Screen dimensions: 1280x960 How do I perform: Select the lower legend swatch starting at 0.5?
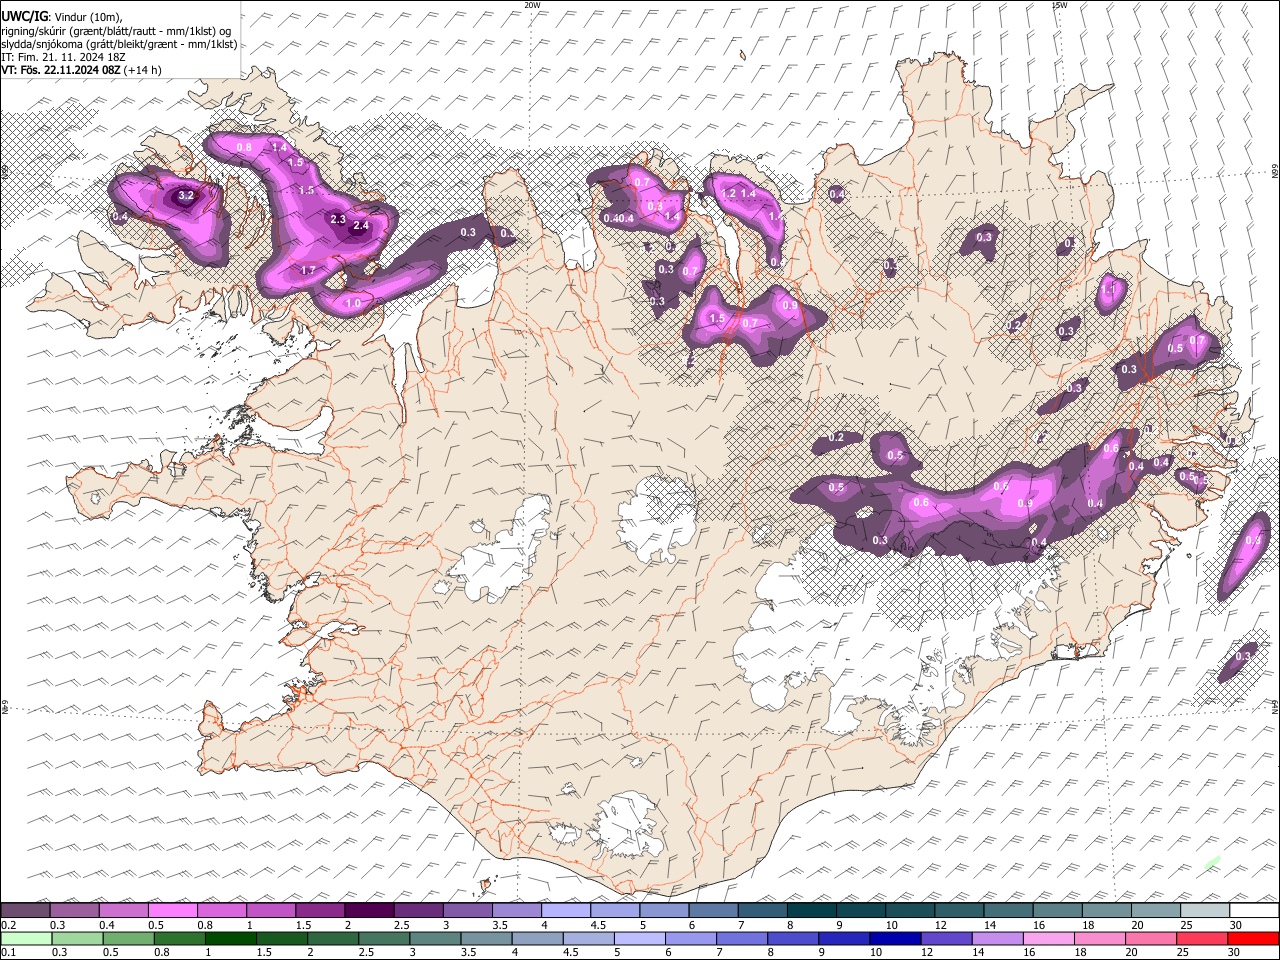128,938
